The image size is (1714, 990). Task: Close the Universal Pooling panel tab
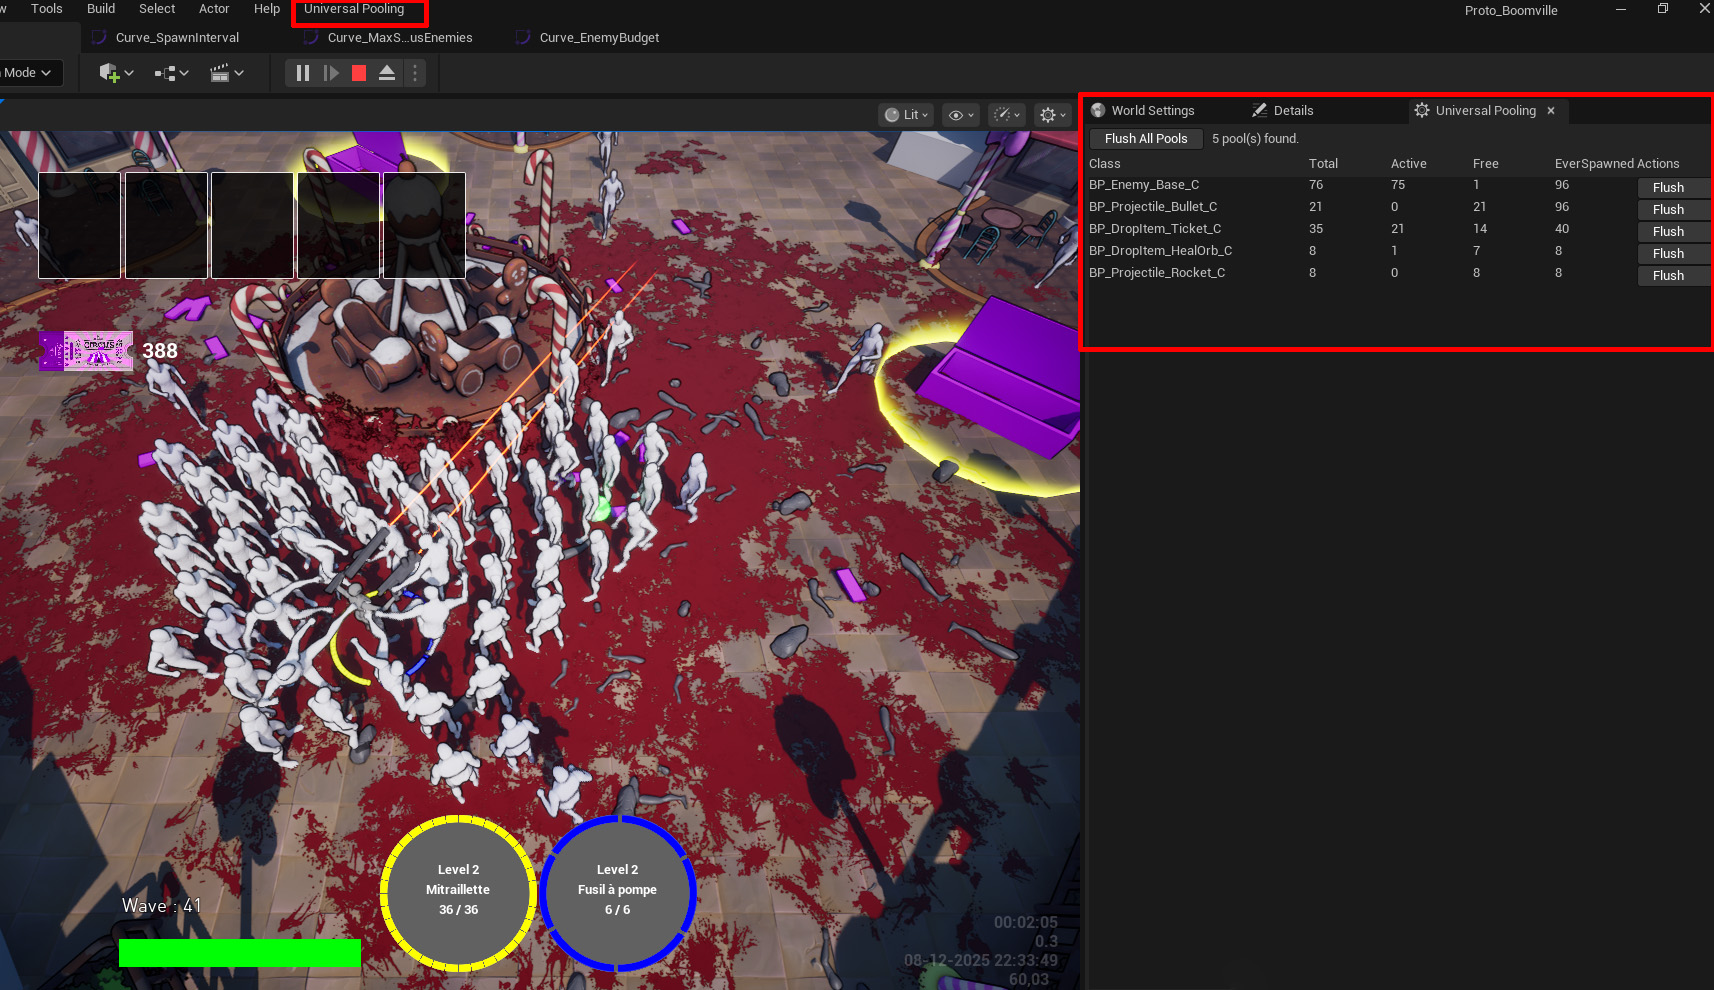click(1551, 111)
